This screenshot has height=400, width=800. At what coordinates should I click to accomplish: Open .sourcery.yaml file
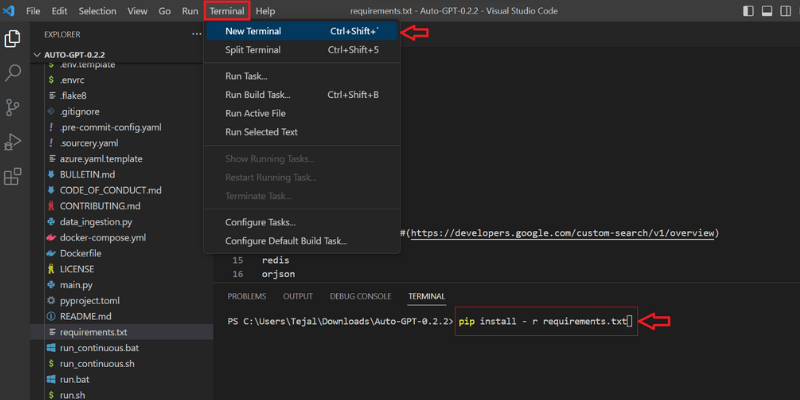pos(89,143)
